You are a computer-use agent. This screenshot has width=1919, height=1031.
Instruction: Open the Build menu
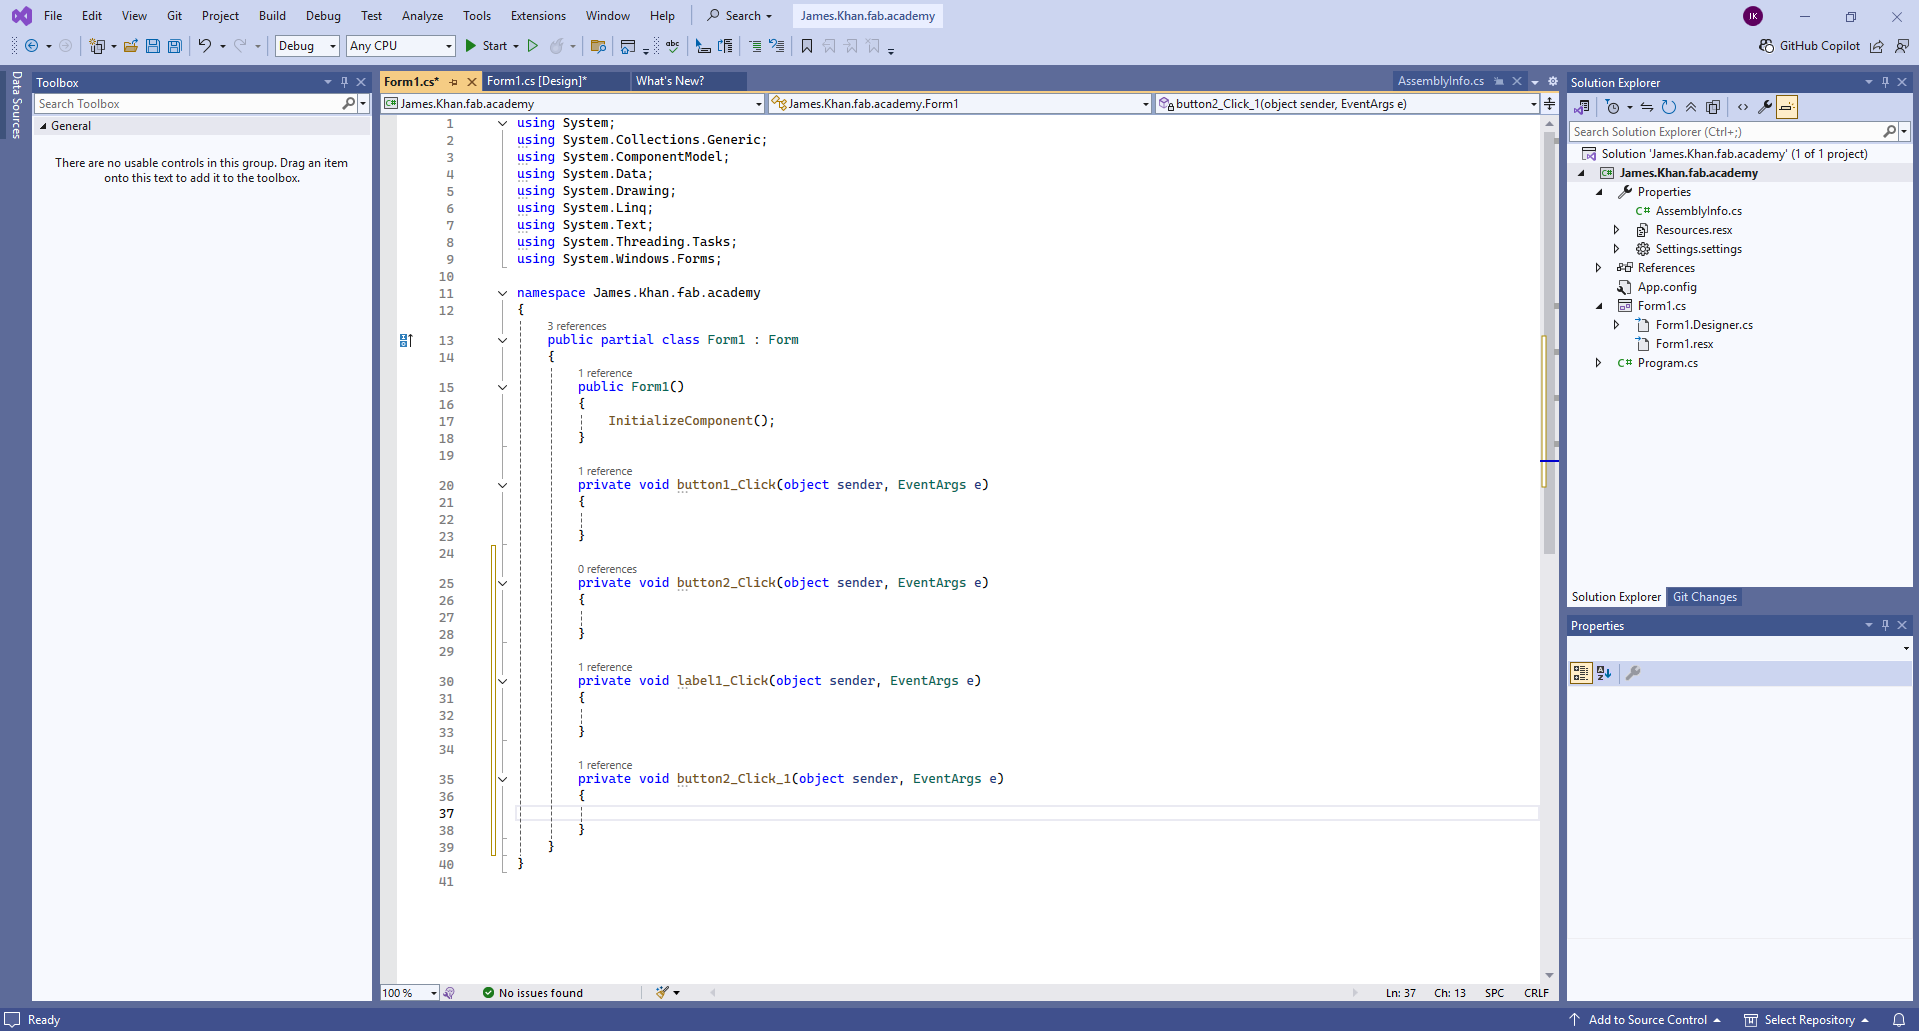(272, 16)
